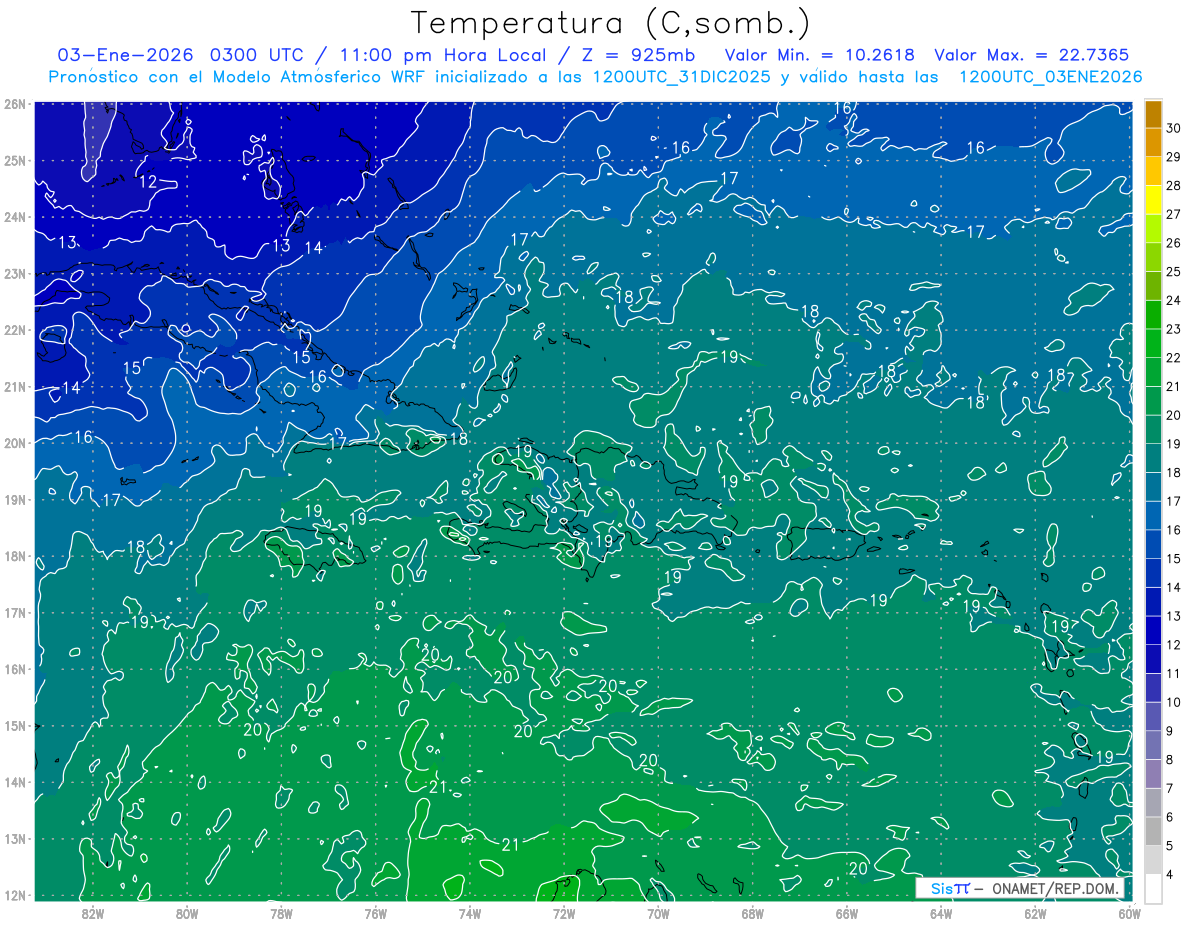The height and width of the screenshot is (927, 1200).
Task: Click the color scale label 25
Action: click(x=1174, y=271)
